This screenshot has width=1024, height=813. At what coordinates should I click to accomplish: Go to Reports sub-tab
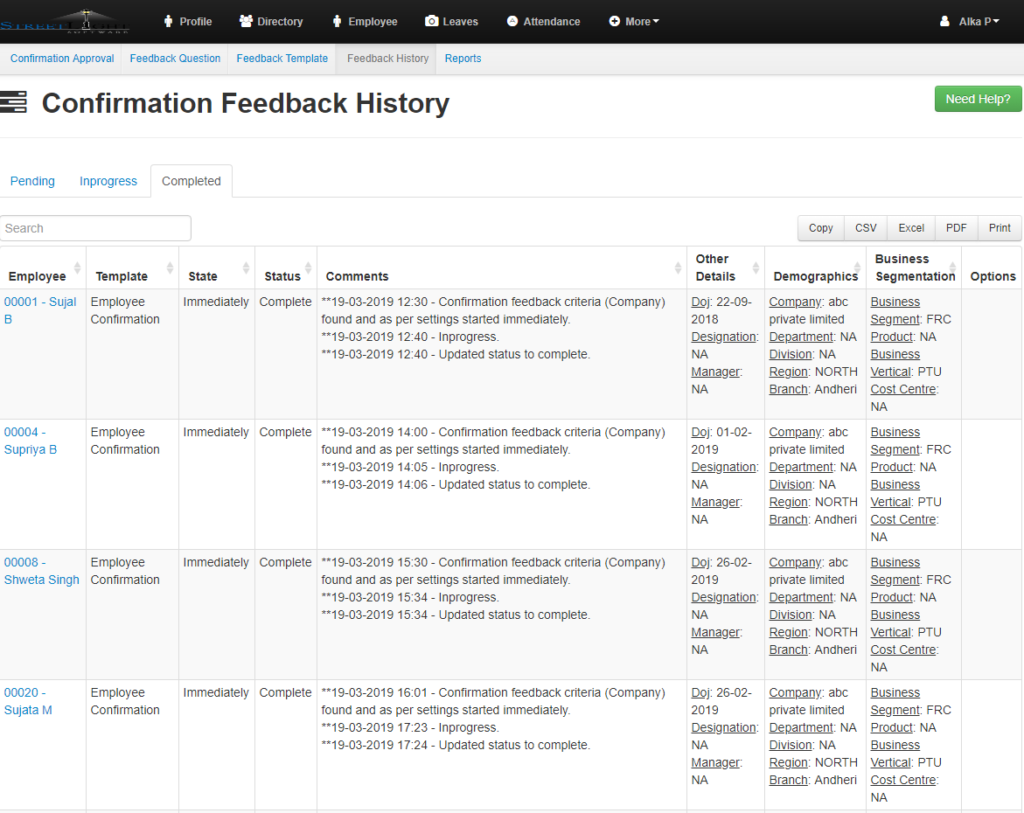463,58
